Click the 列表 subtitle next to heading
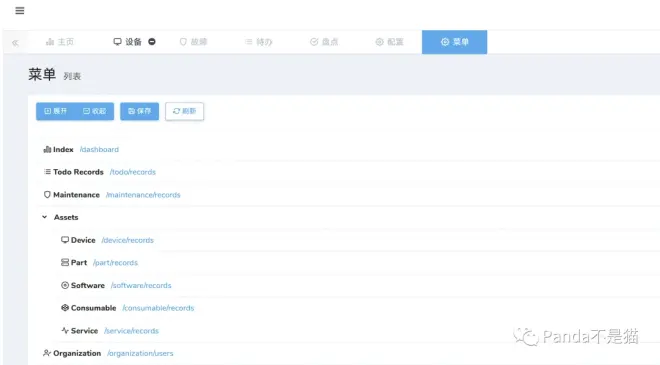 (72, 76)
